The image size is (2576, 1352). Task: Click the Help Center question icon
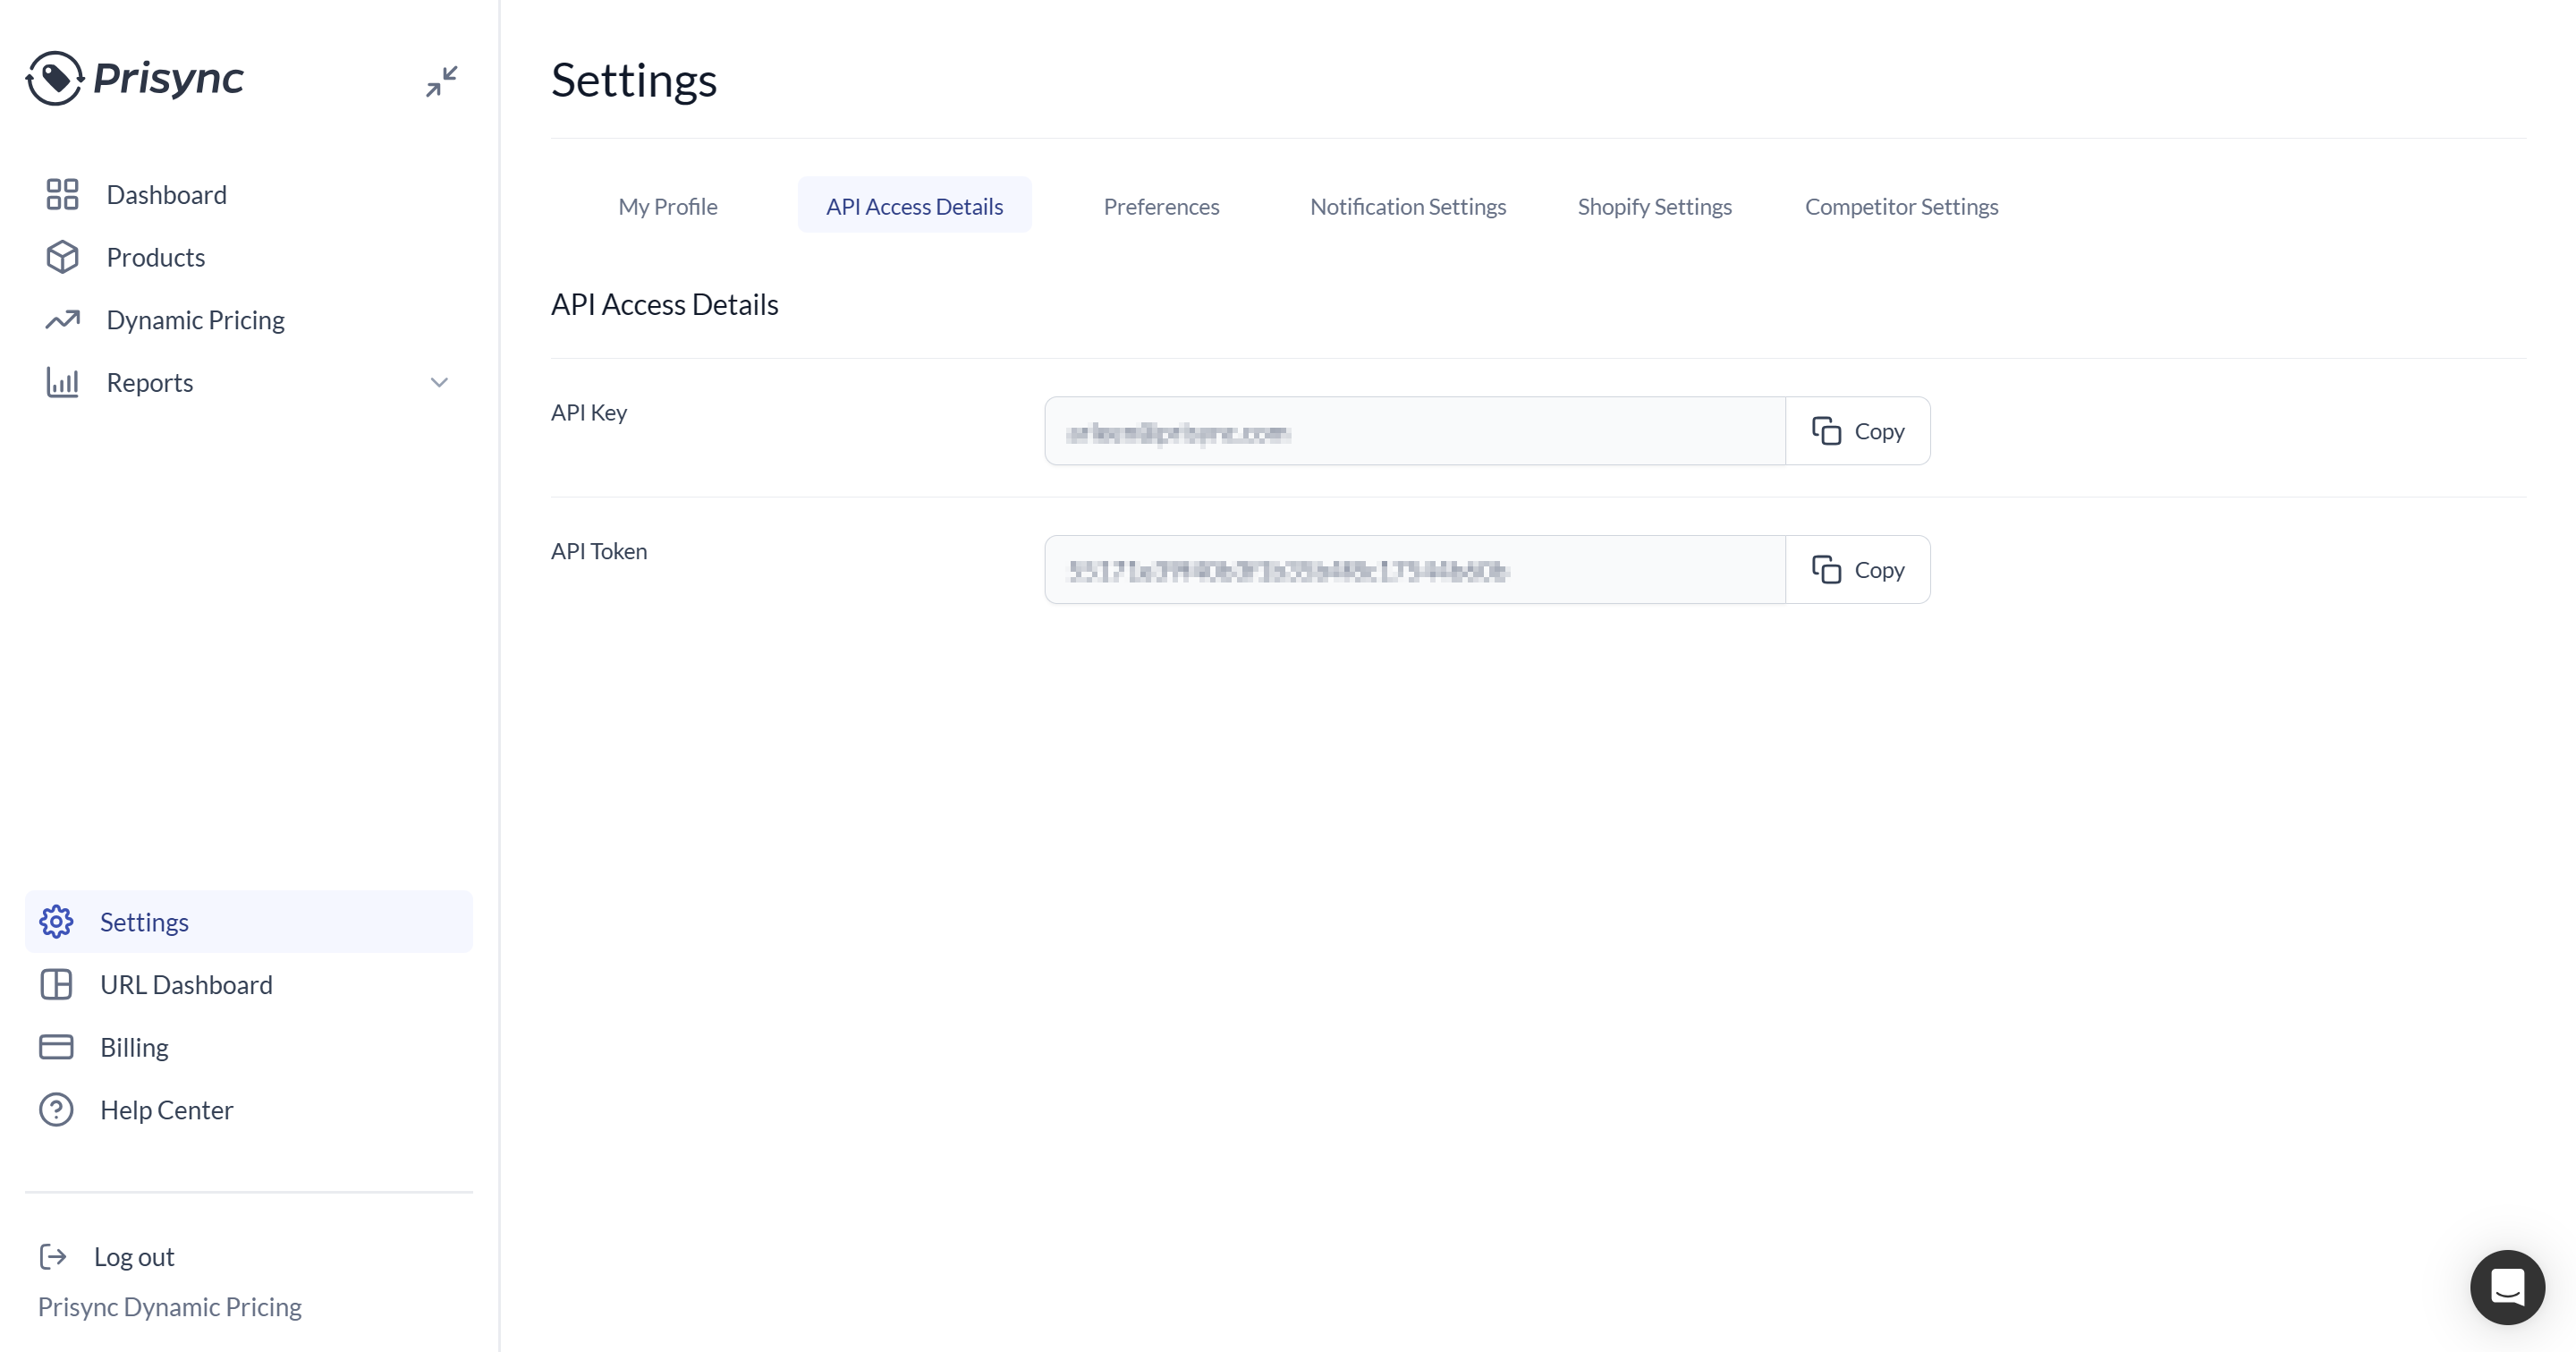56,1109
